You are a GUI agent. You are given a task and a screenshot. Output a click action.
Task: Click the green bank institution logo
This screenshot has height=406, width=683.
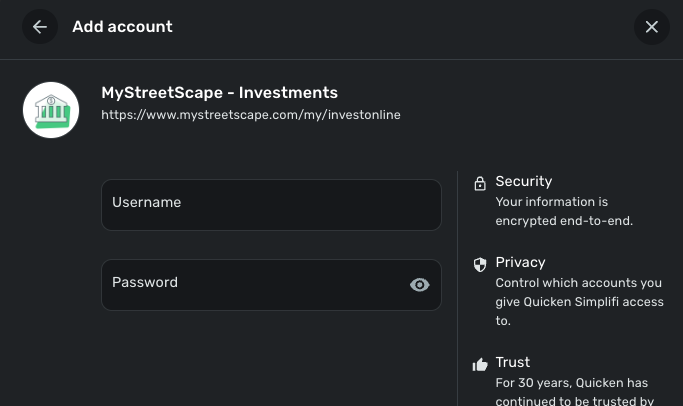[x=51, y=110]
